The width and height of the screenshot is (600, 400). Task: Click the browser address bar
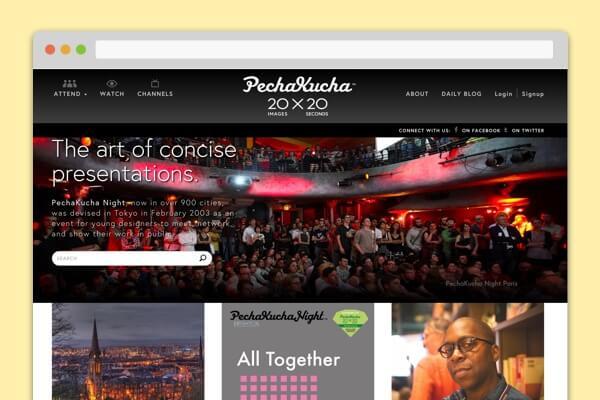[x=324, y=49]
